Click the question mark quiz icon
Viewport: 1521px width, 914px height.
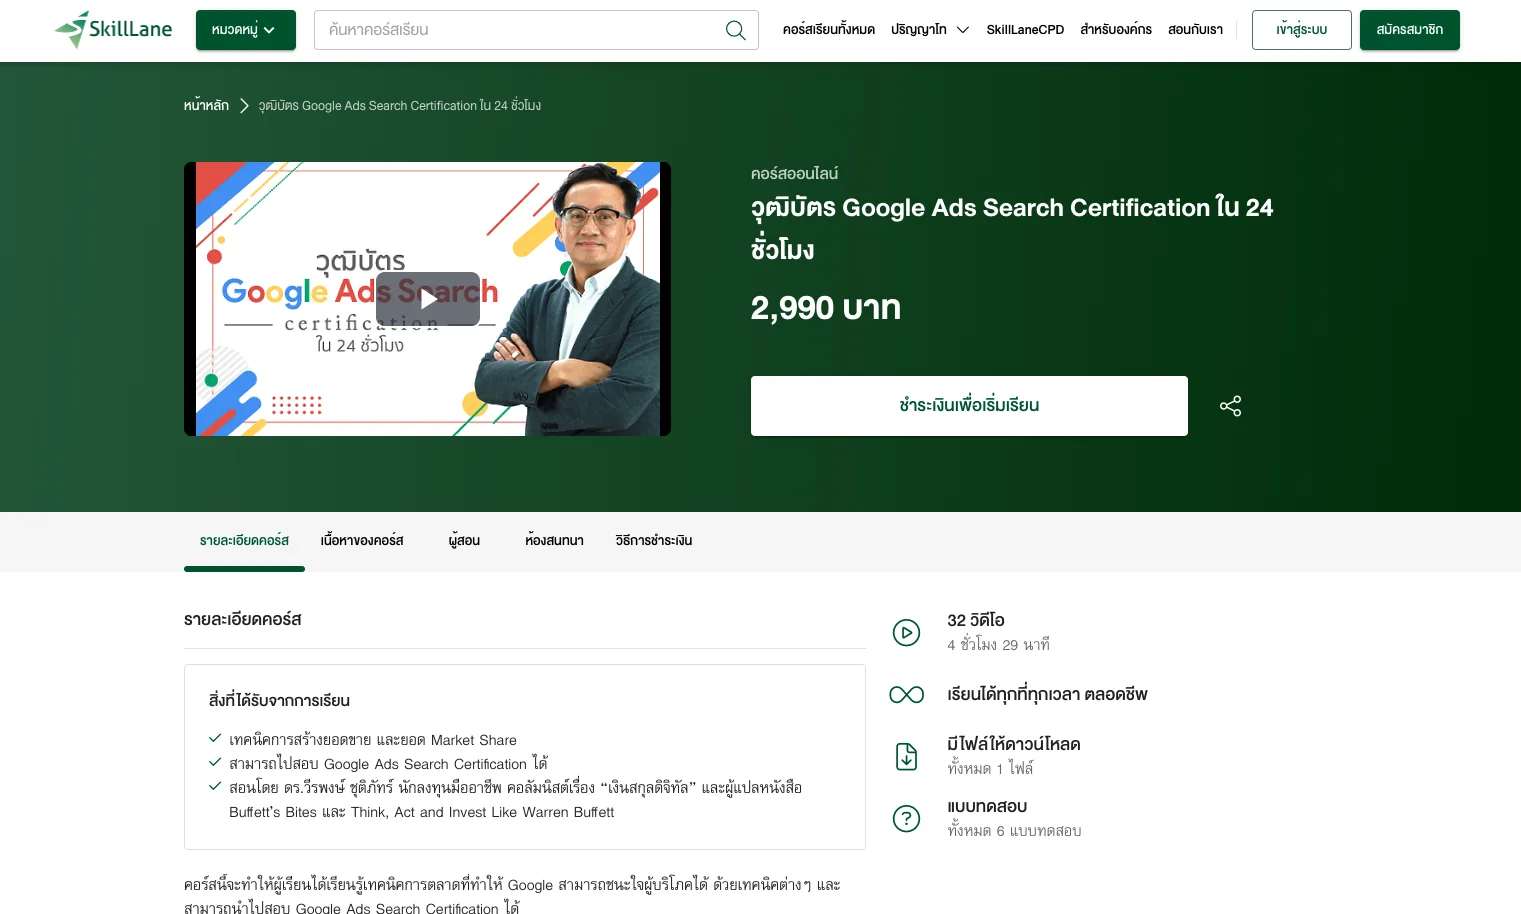pyautogui.click(x=906, y=819)
